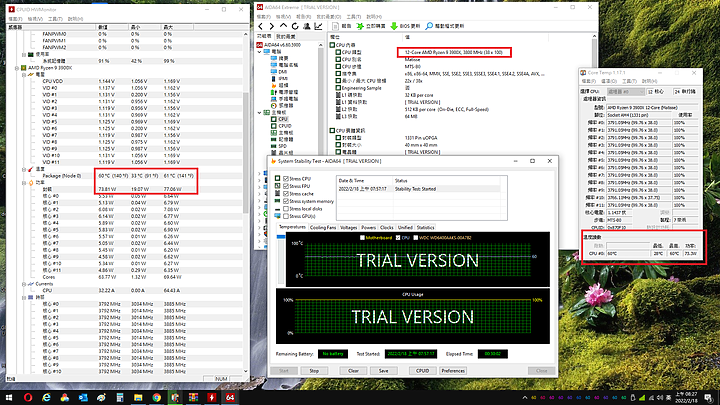The width and height of the screenshot is (720, 405).
Task: Click Stop button in stability test
Action: click(314, 371)
